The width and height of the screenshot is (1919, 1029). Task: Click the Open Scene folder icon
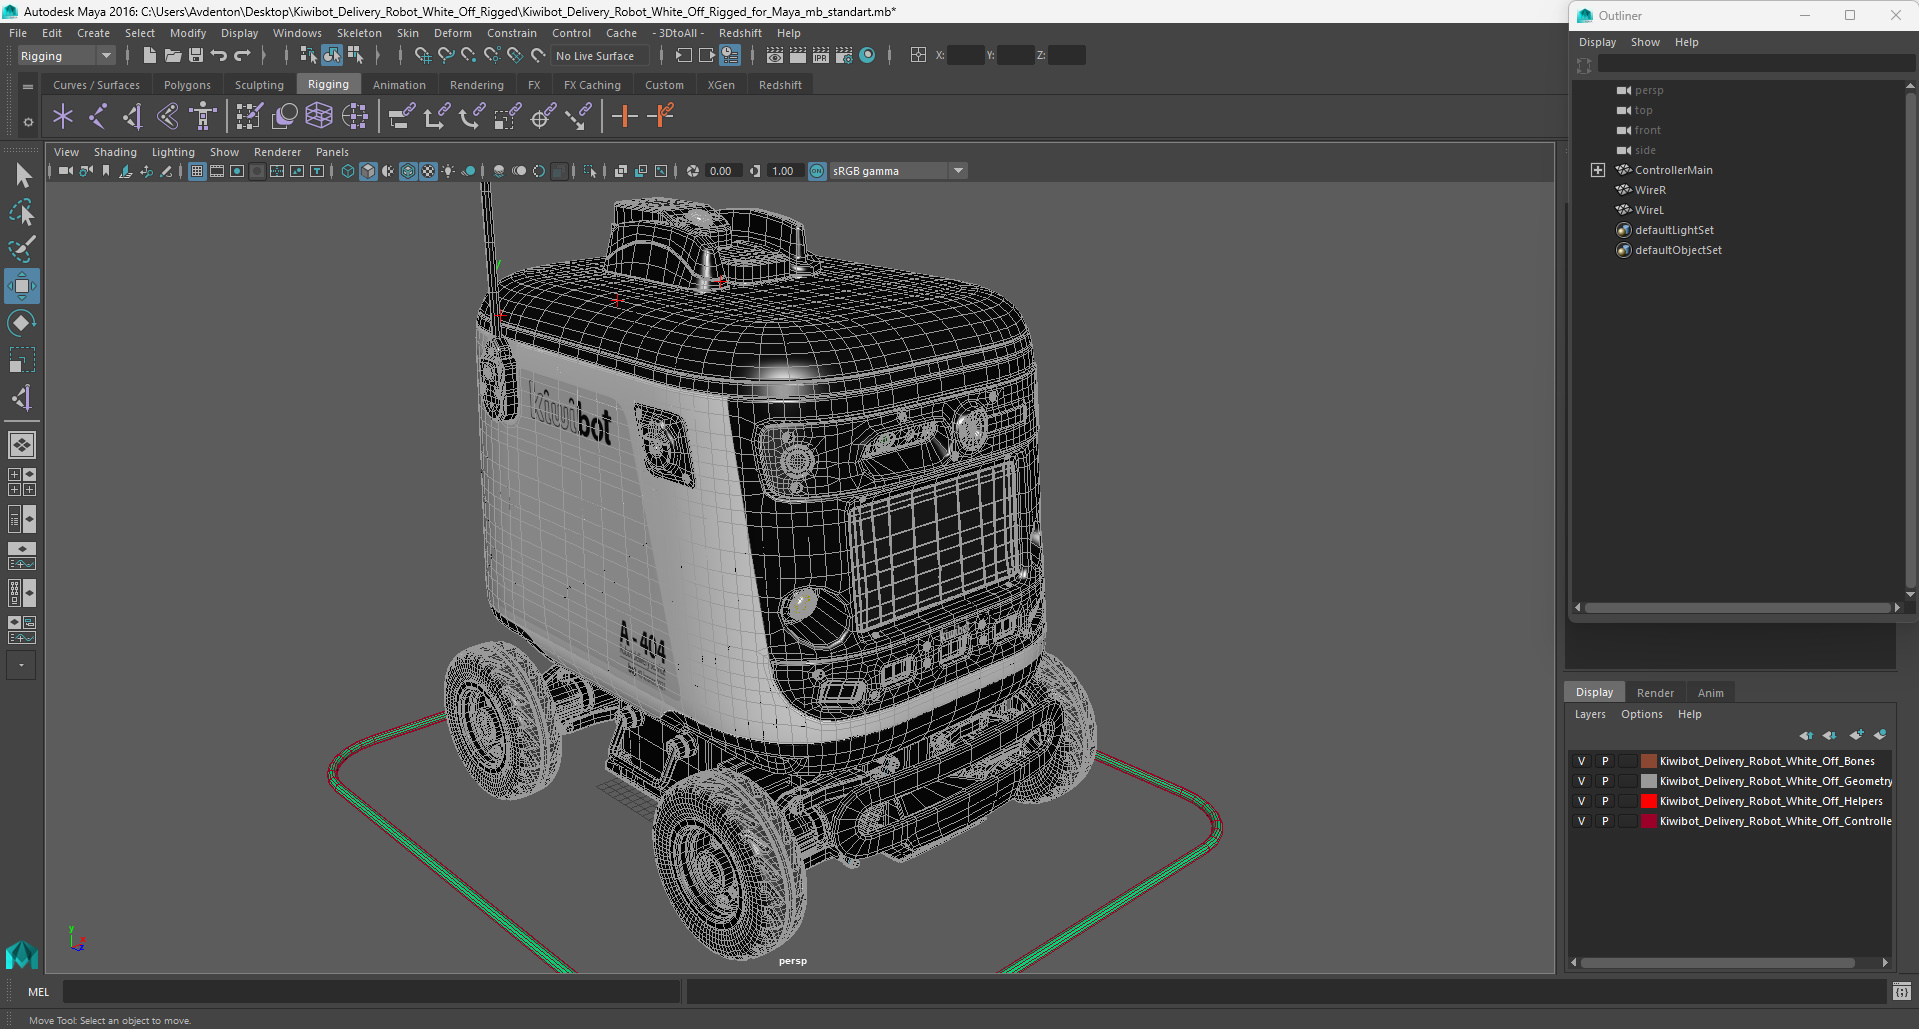point(173,56)
